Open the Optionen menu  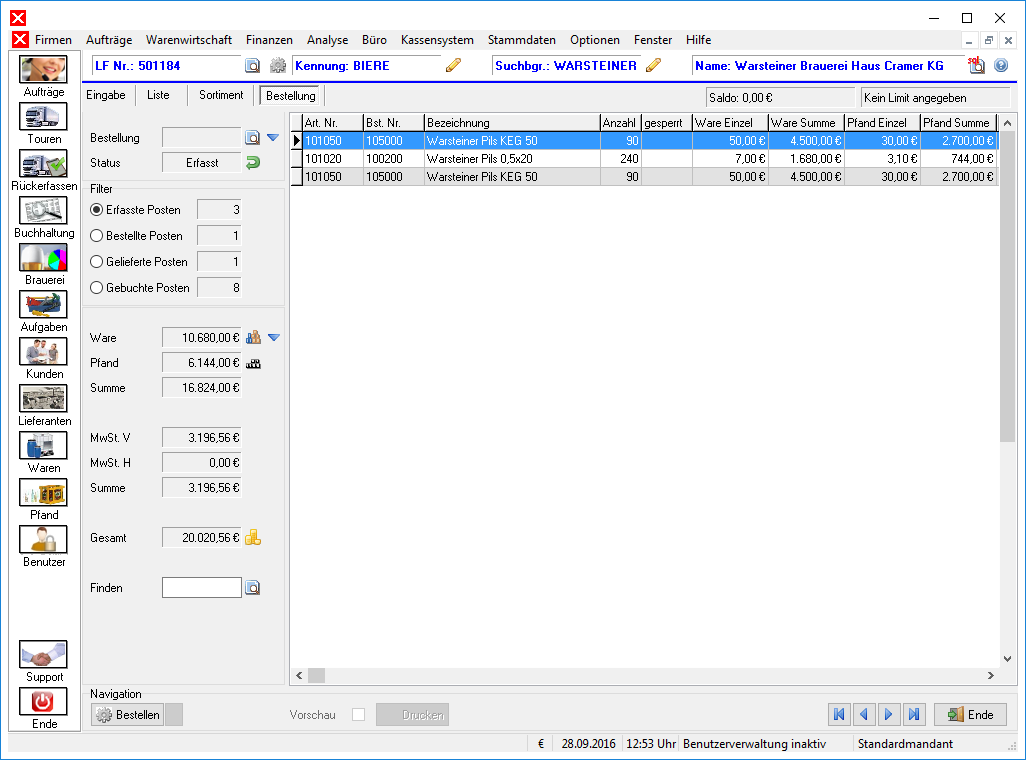coord(595,40)
